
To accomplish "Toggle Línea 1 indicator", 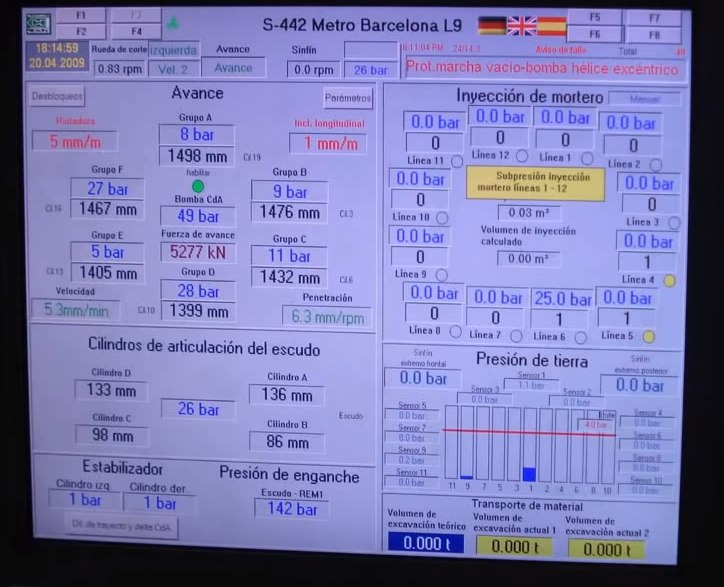I will click(x=587, y=158).
